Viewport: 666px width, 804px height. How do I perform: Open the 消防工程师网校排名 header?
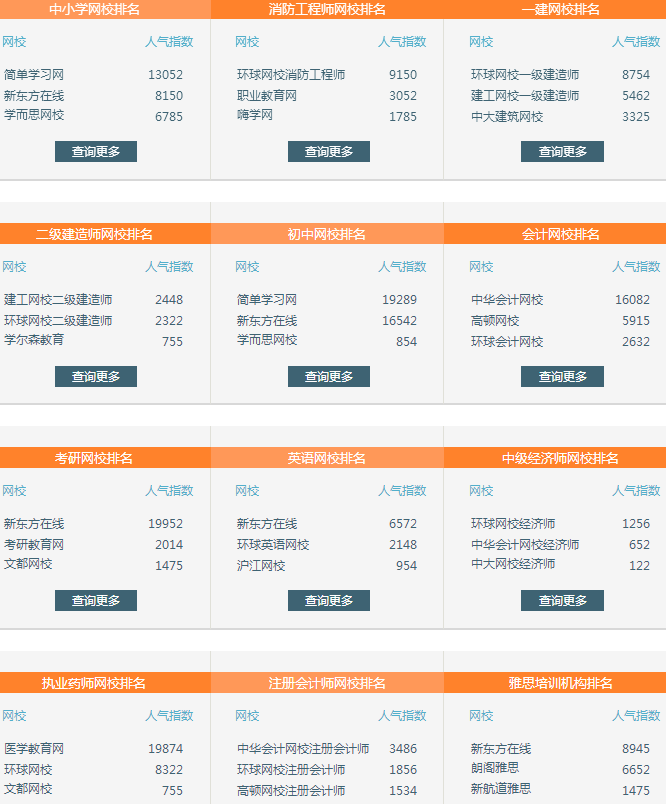pyautogui.click(x=327, y=9)
